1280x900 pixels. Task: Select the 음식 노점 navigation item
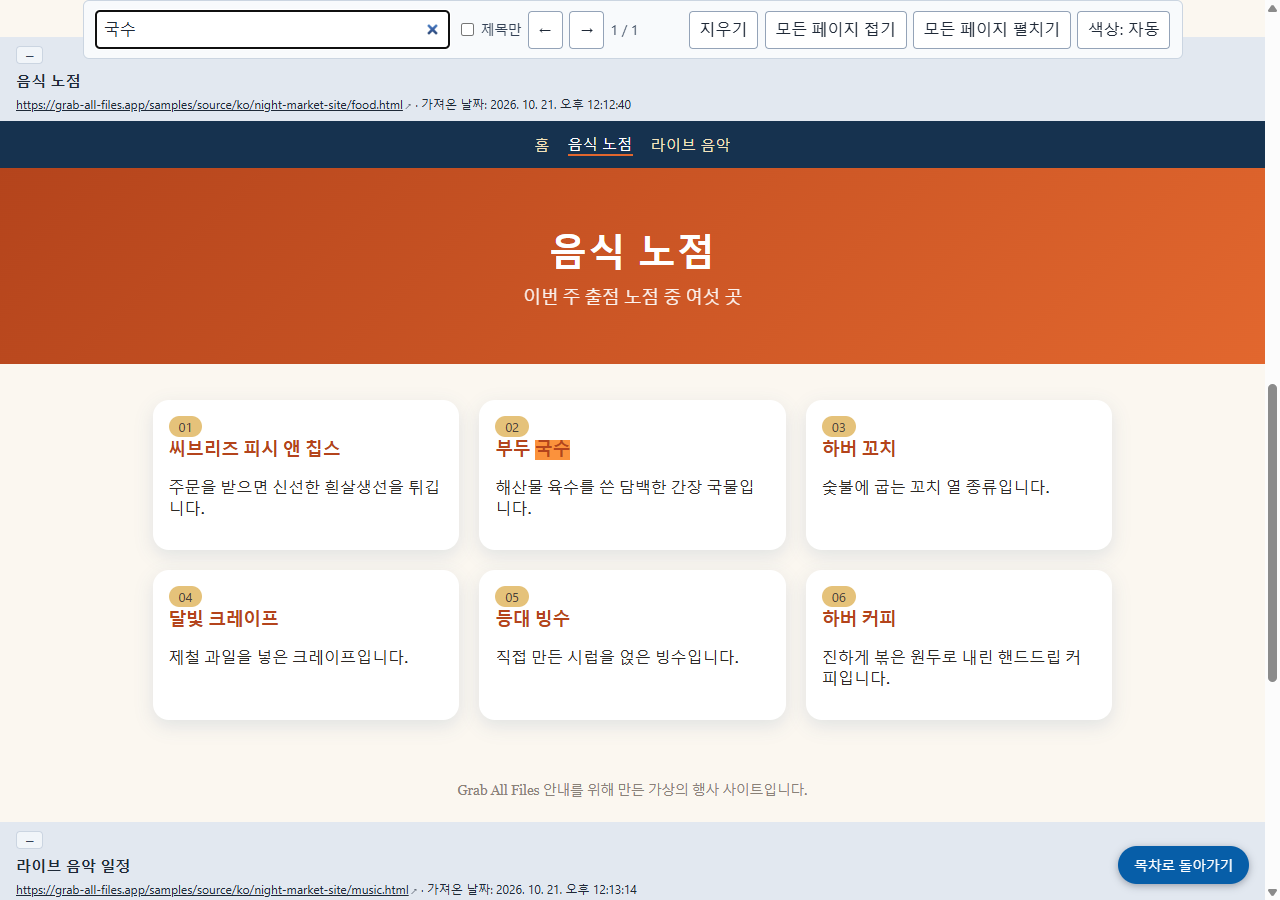[x=600, y=145]
